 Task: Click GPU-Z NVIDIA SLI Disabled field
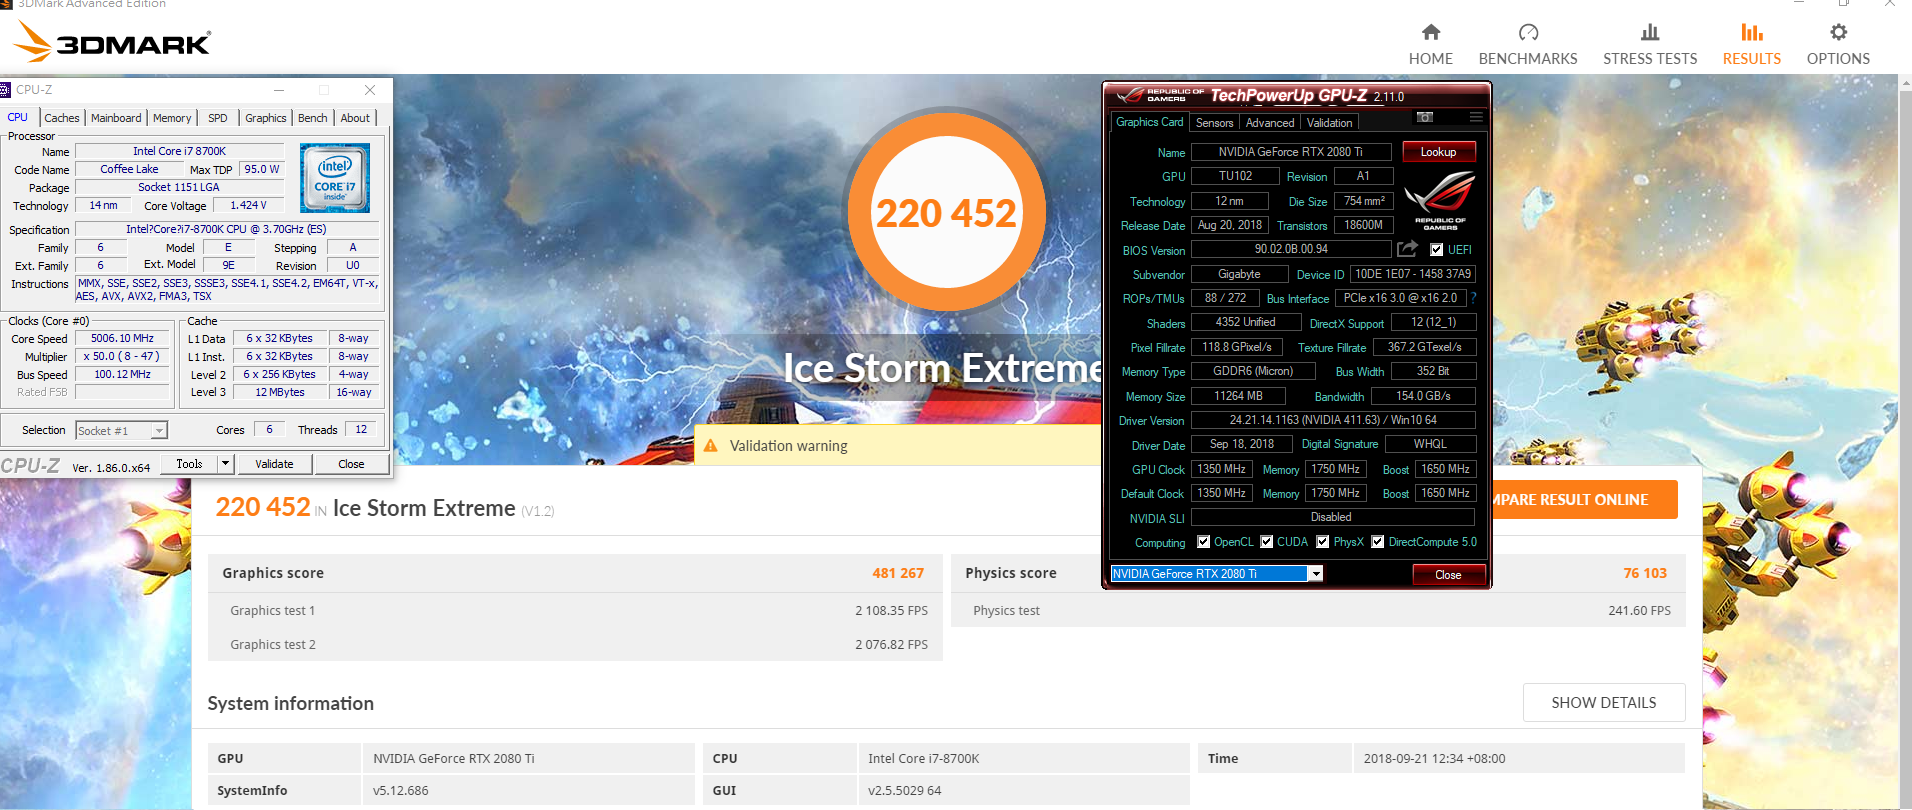1333,517
